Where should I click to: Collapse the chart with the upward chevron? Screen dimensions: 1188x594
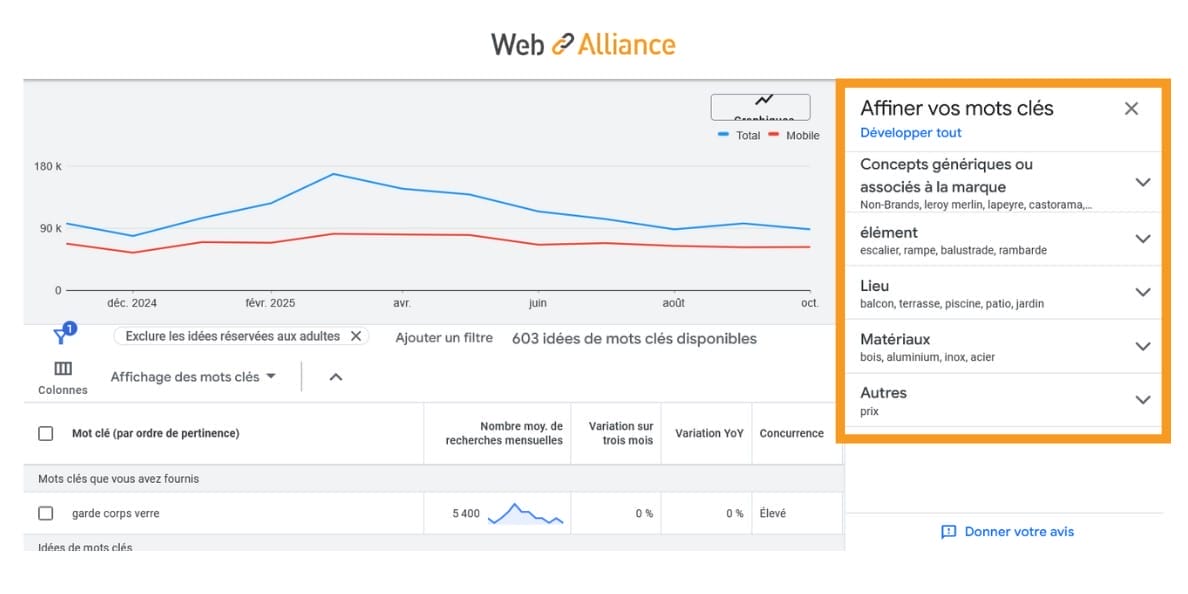click(335, 377)
